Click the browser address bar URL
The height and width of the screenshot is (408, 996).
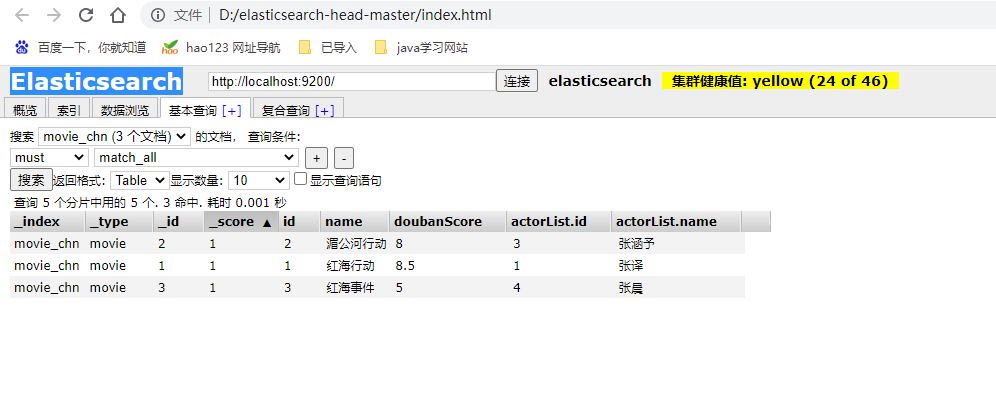pos(355,15)
